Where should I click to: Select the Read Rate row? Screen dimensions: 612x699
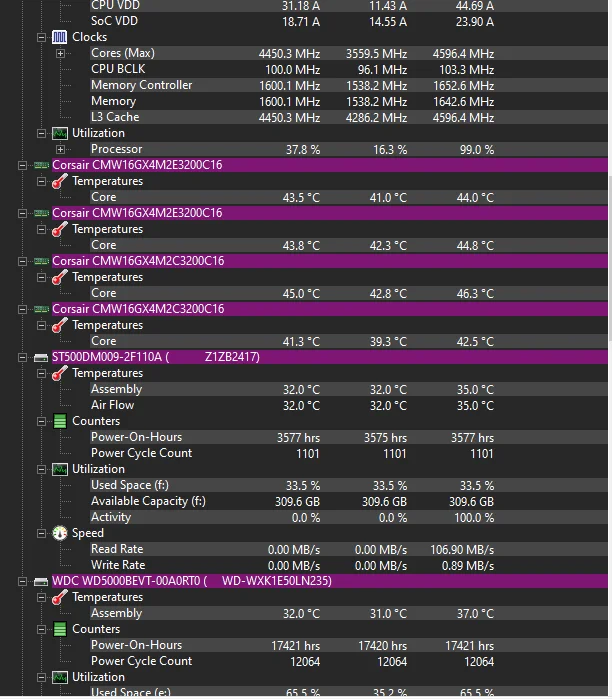[x=348, y=549]
